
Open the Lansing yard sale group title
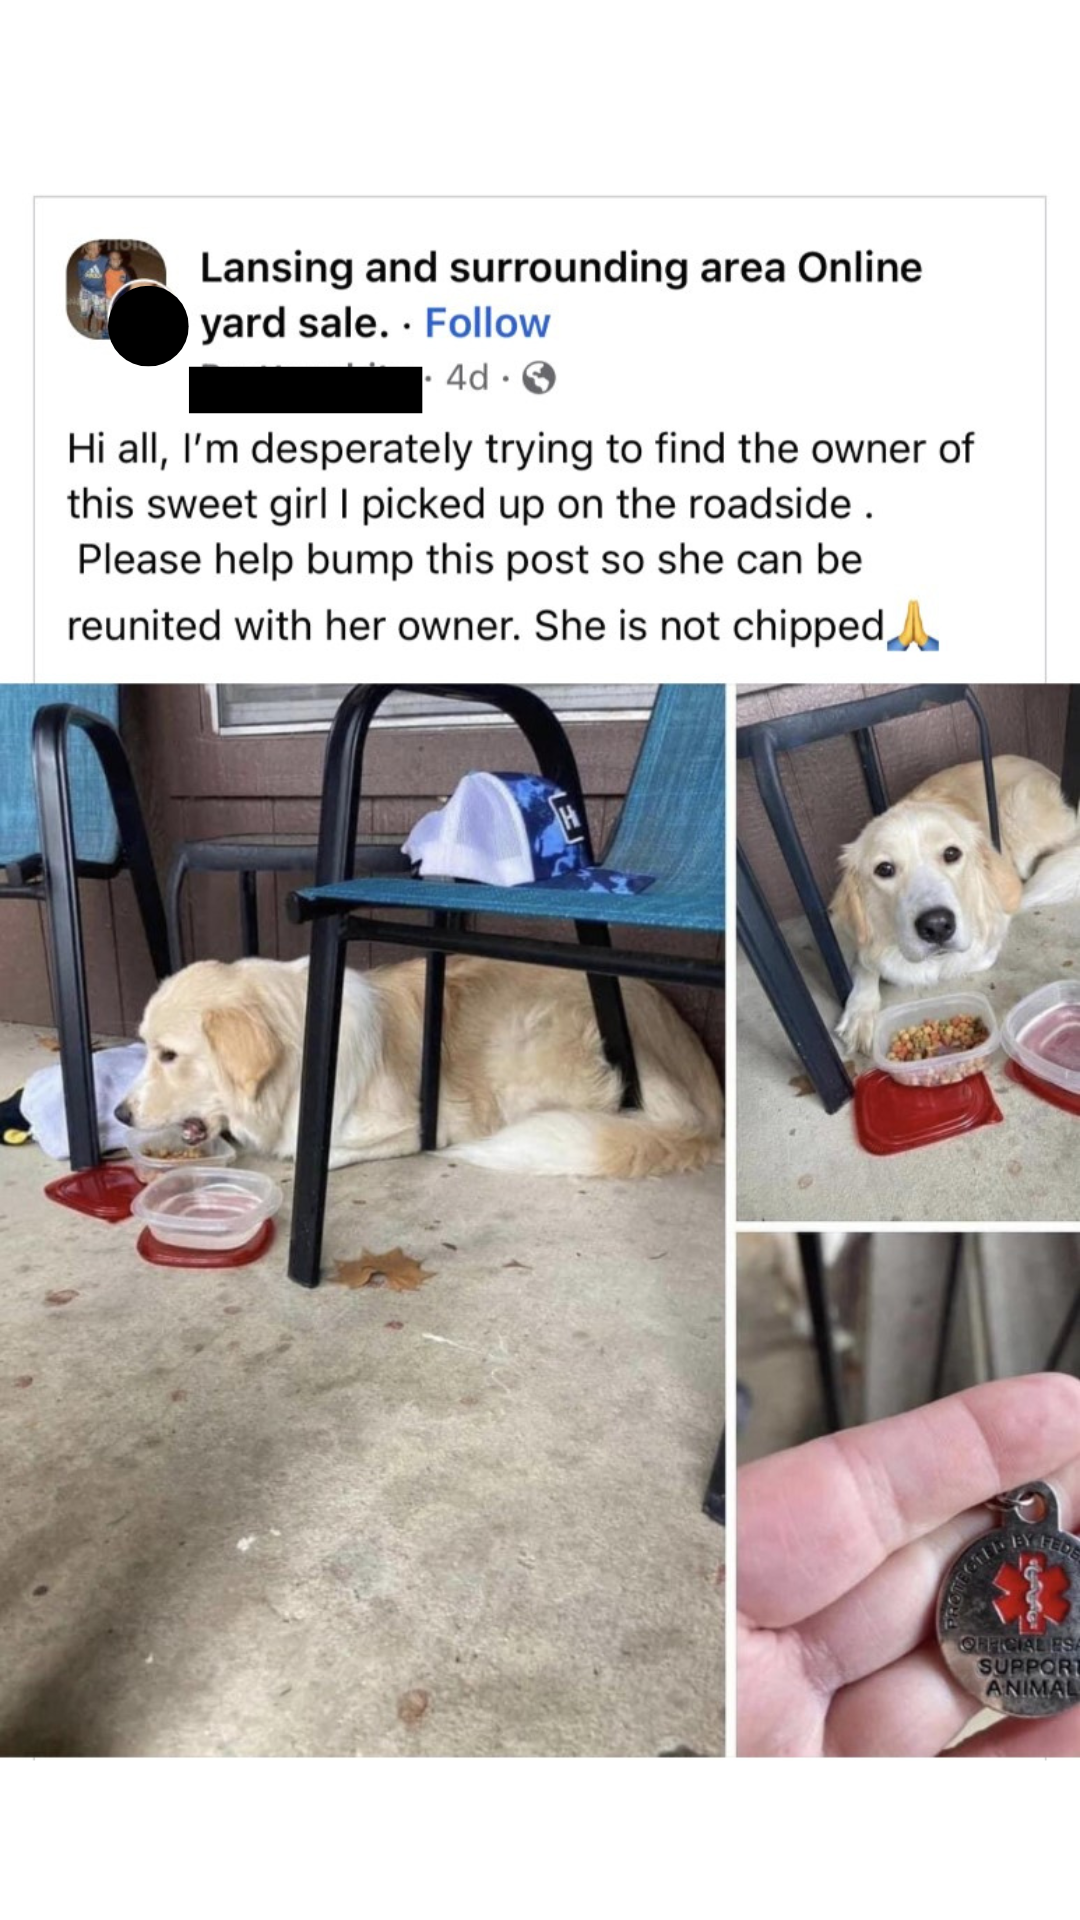coord(561,295)
